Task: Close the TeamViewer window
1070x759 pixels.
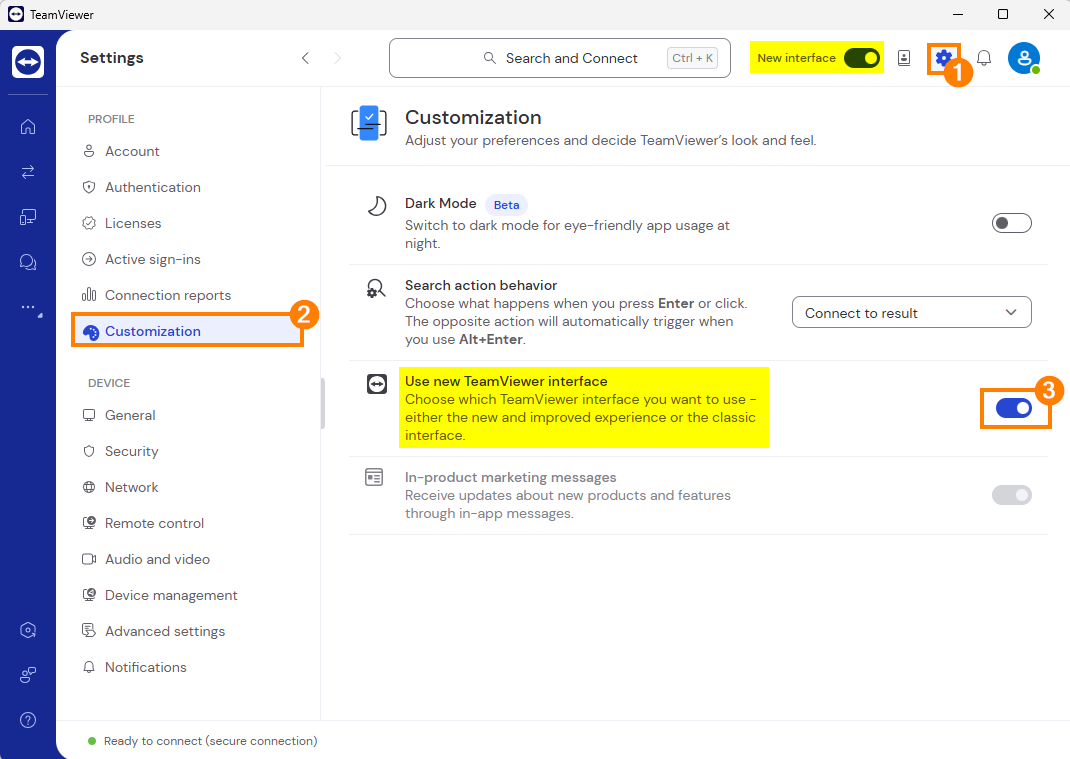Action: tap(1049, 14)
